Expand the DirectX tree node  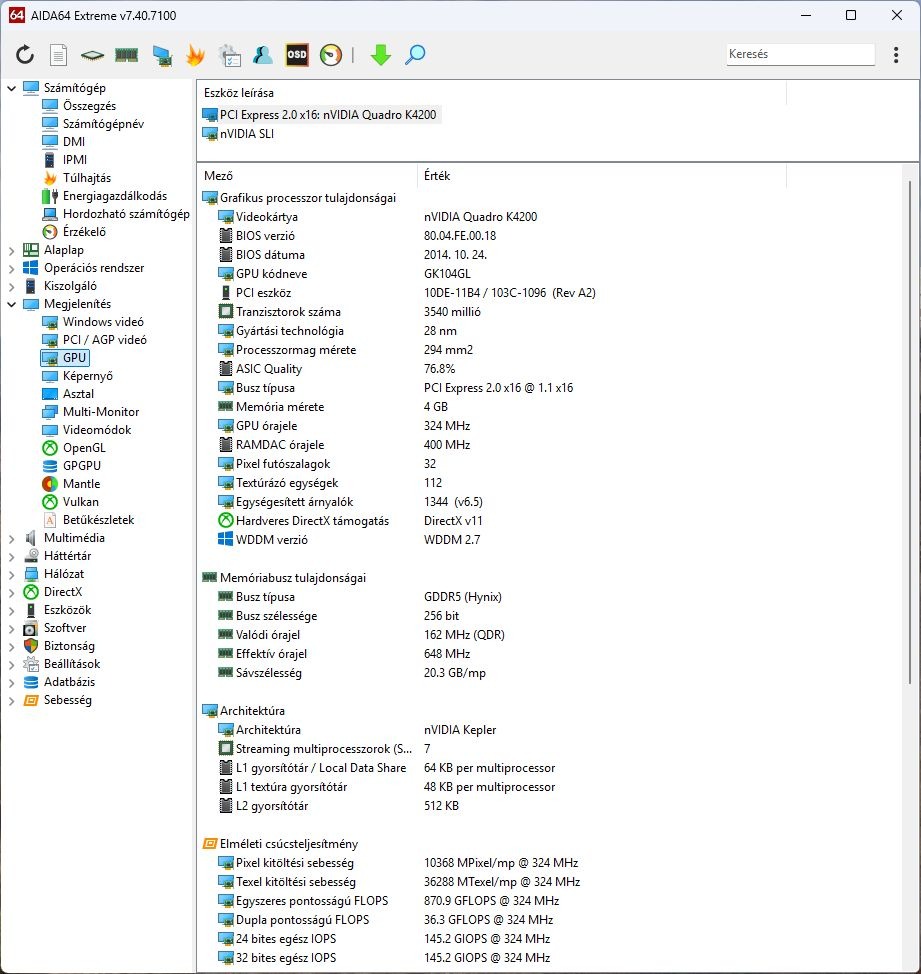point(11,593)
